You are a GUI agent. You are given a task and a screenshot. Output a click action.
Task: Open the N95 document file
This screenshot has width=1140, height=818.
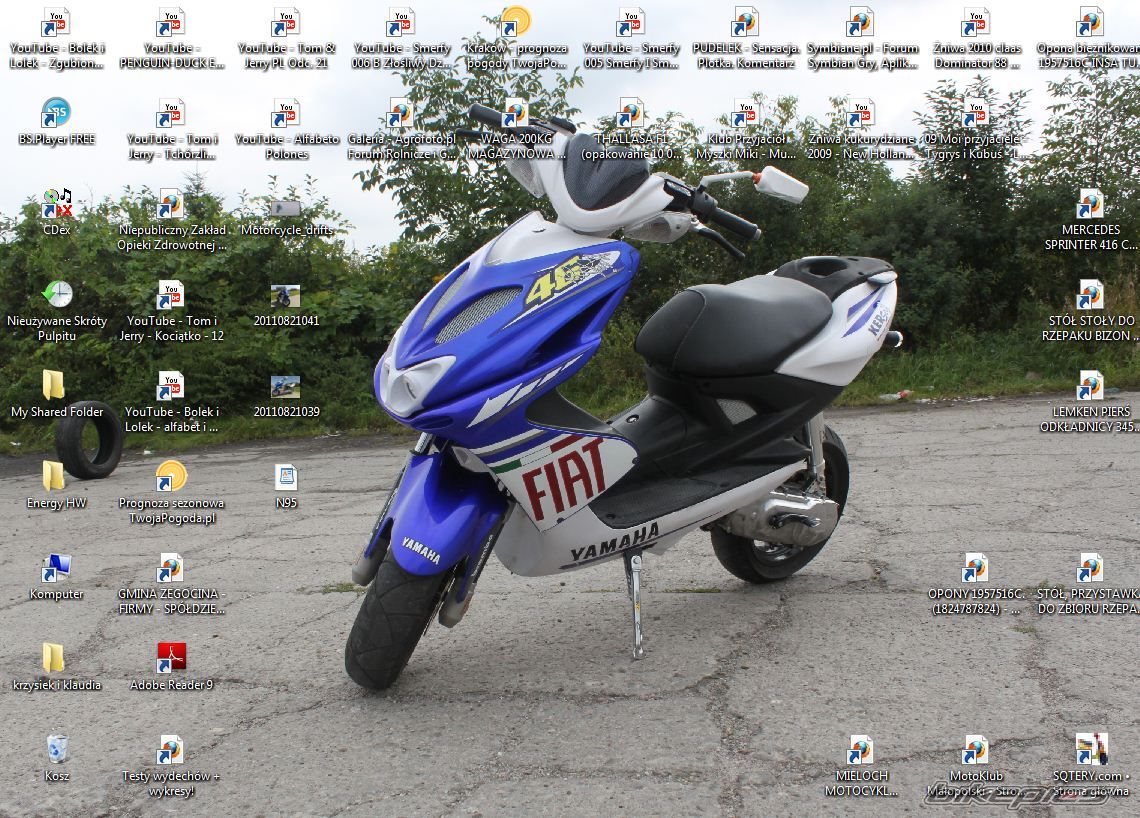tap(286, 477)
